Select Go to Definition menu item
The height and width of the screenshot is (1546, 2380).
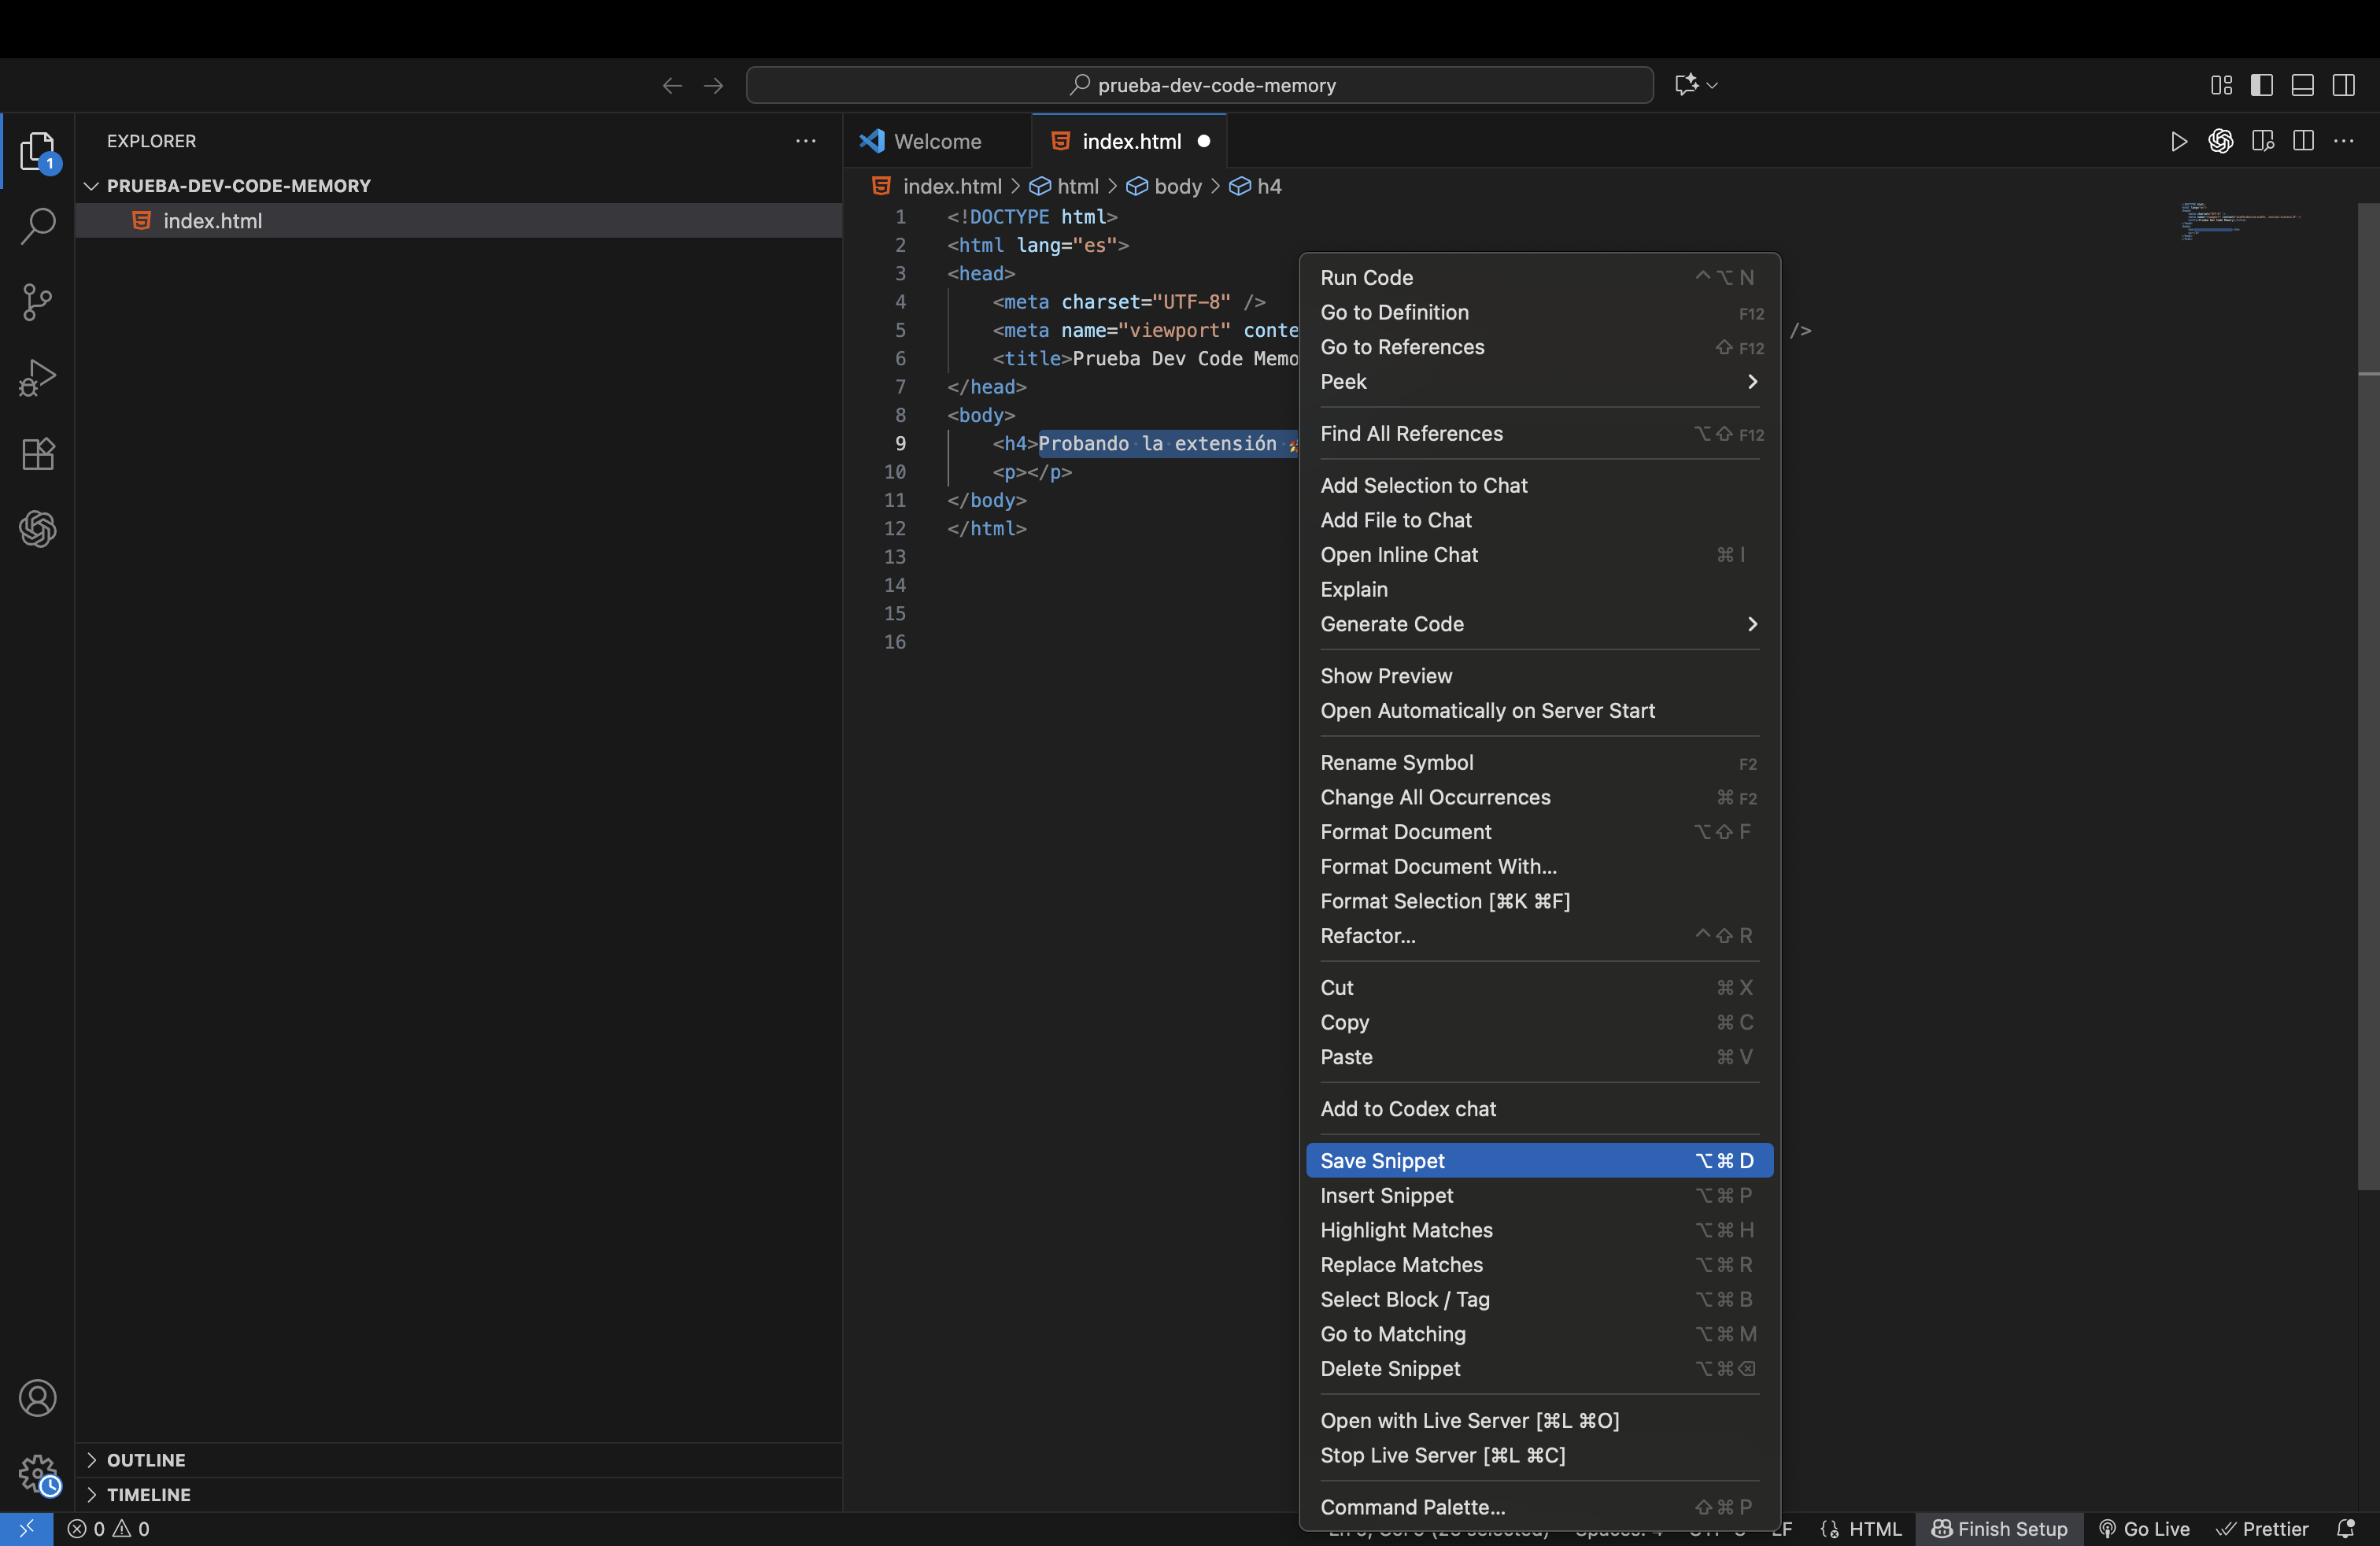tap(1539, 313)
